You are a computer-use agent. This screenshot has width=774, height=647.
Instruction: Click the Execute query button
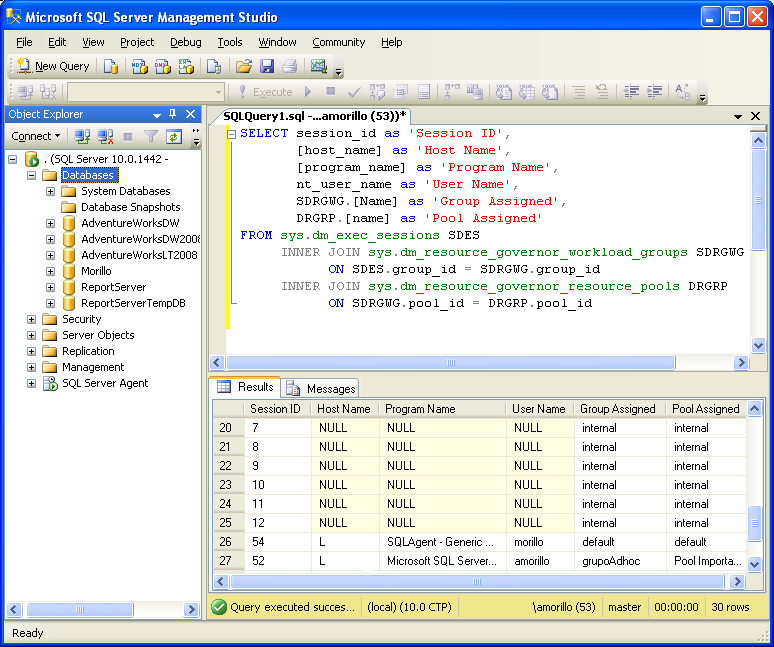[266, 92]
